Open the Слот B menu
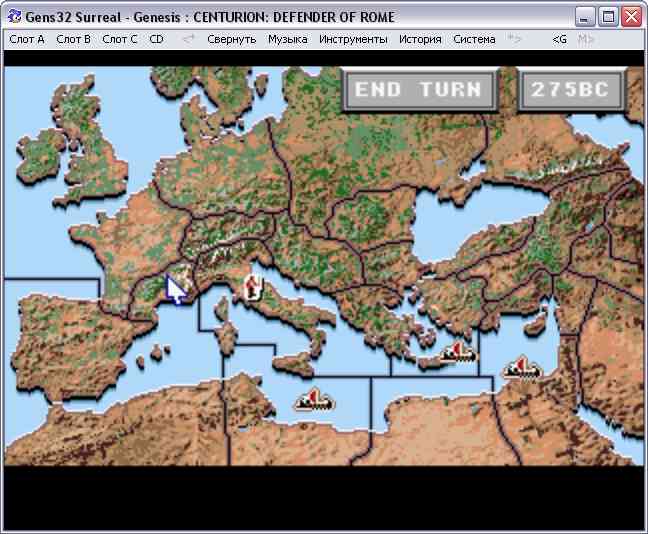This screenshot has height=534, width=648. click(74, 40)
